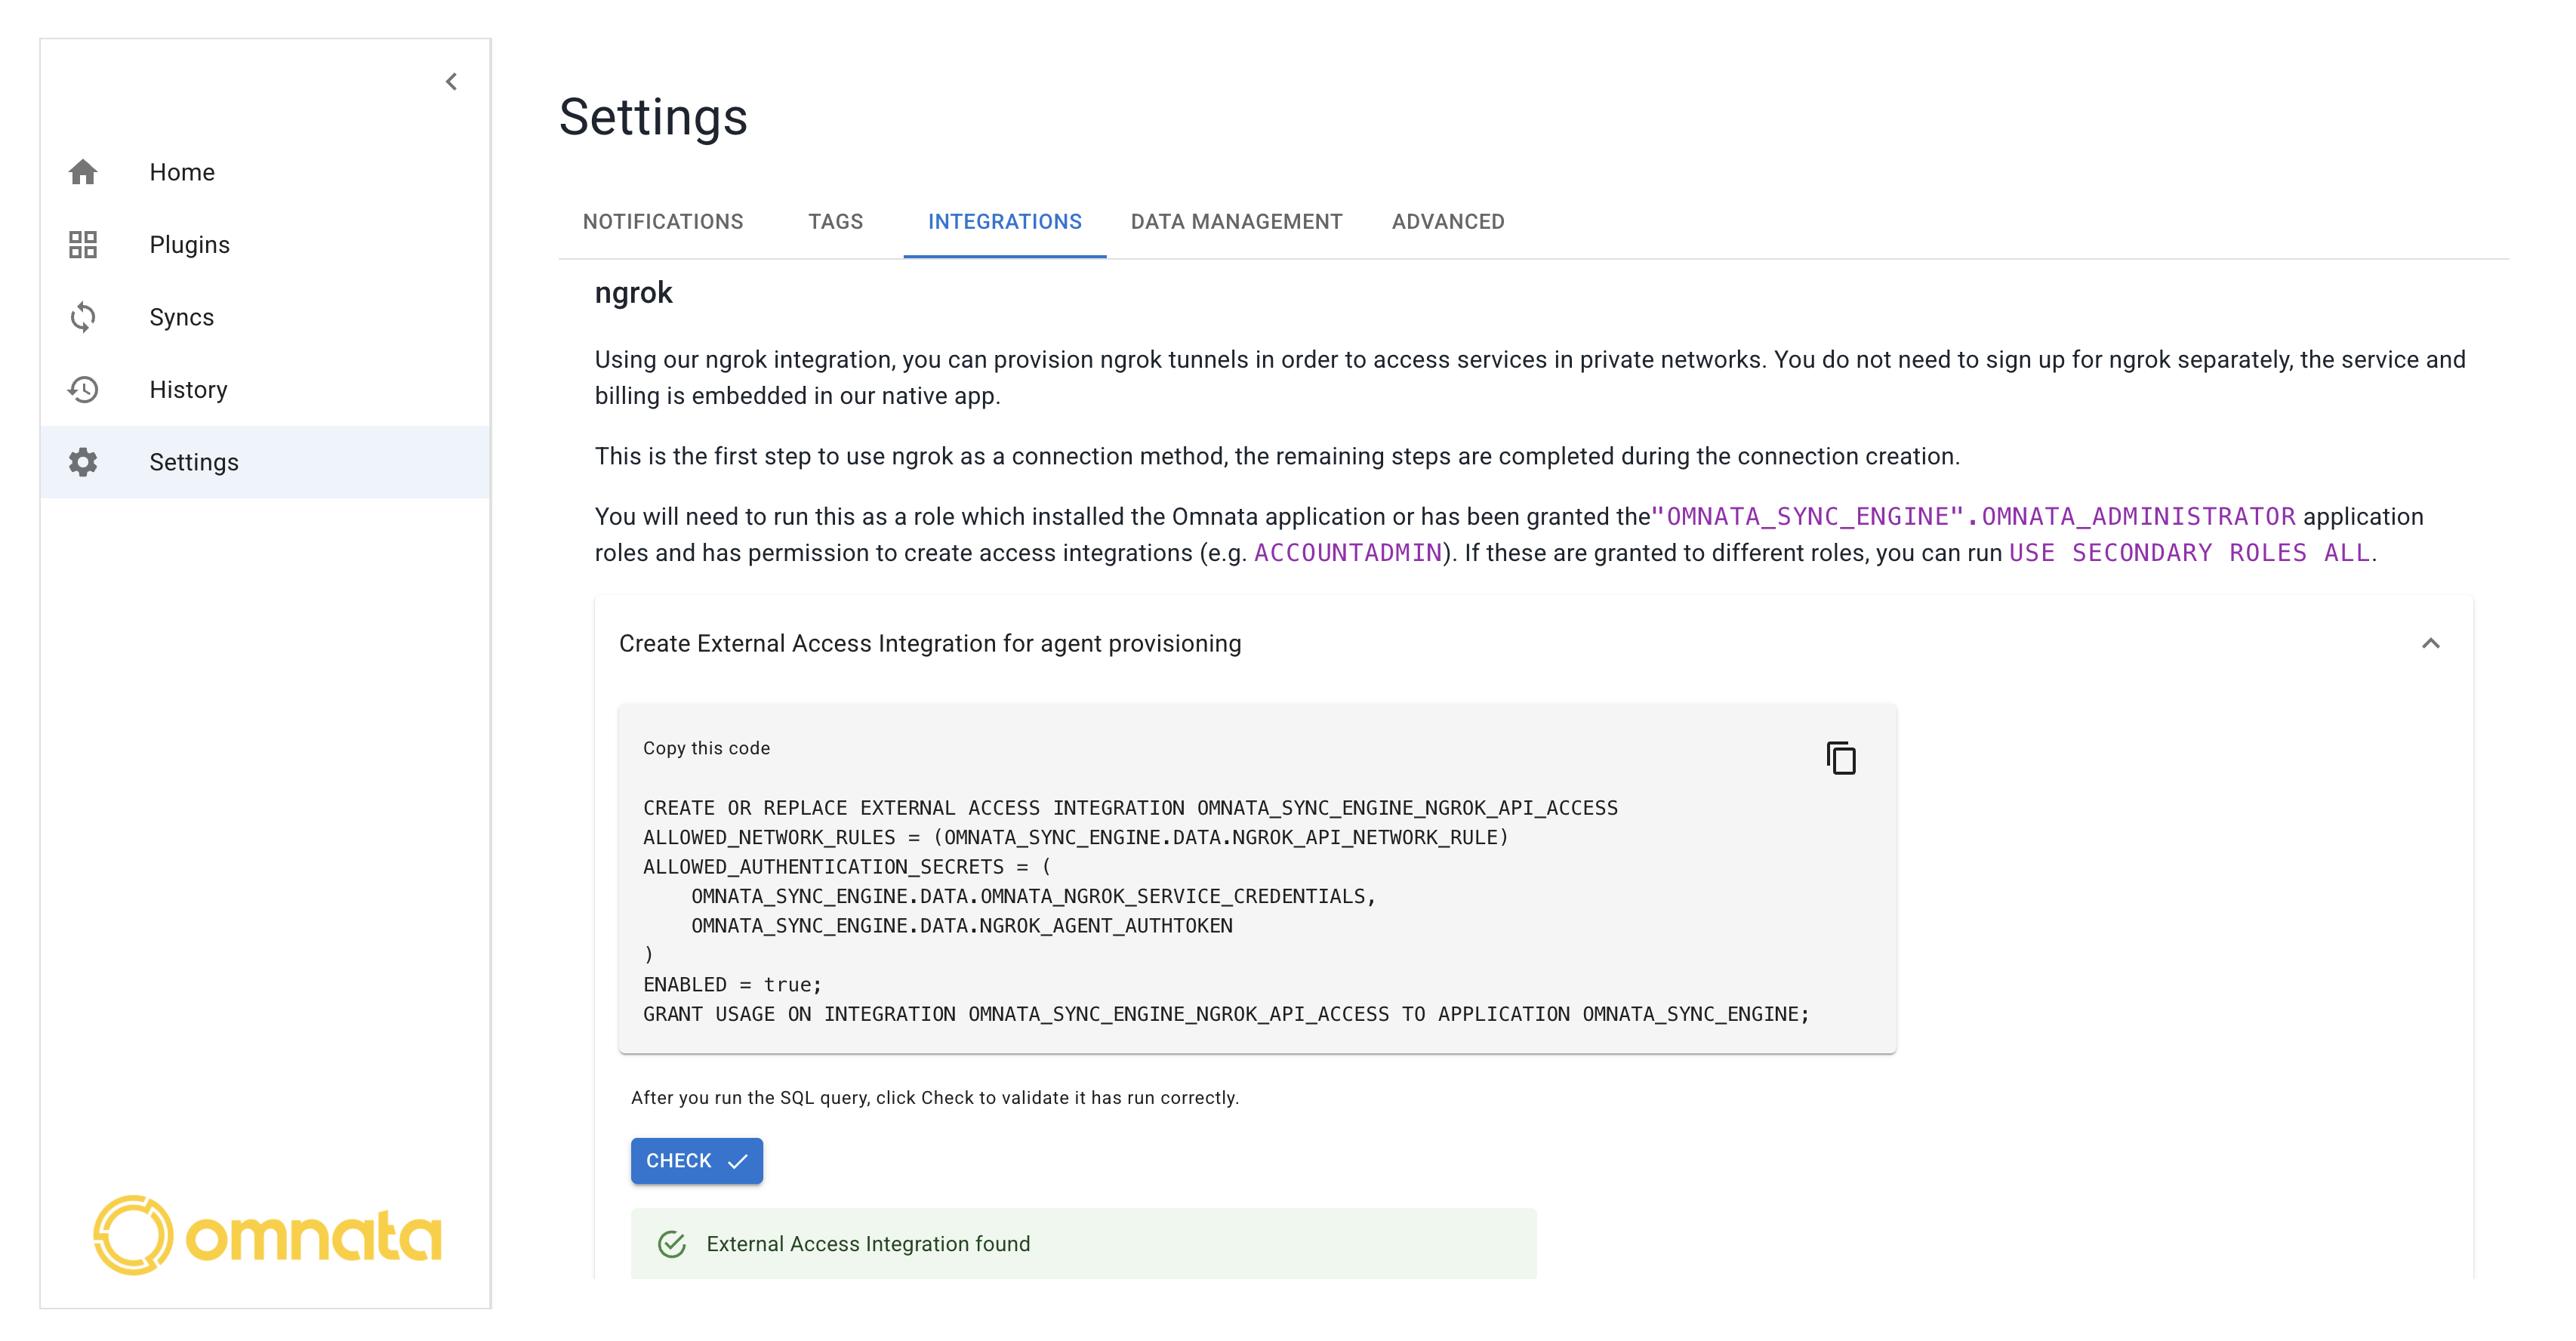Image resolution: width=2576 pixels, height=1341 pixels.
Task: Switch to the Notifications tab
Action: pos(663,222)
